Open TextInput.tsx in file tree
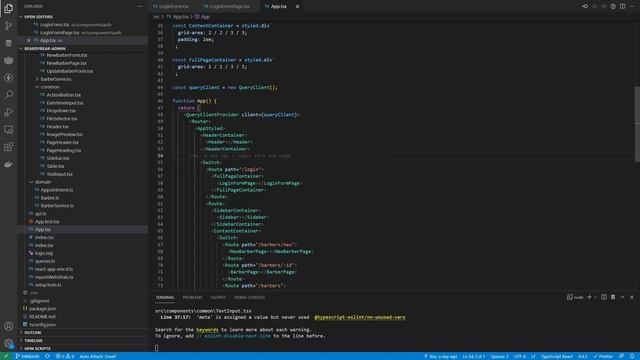640x360 pixels. (x=60, y=174)
